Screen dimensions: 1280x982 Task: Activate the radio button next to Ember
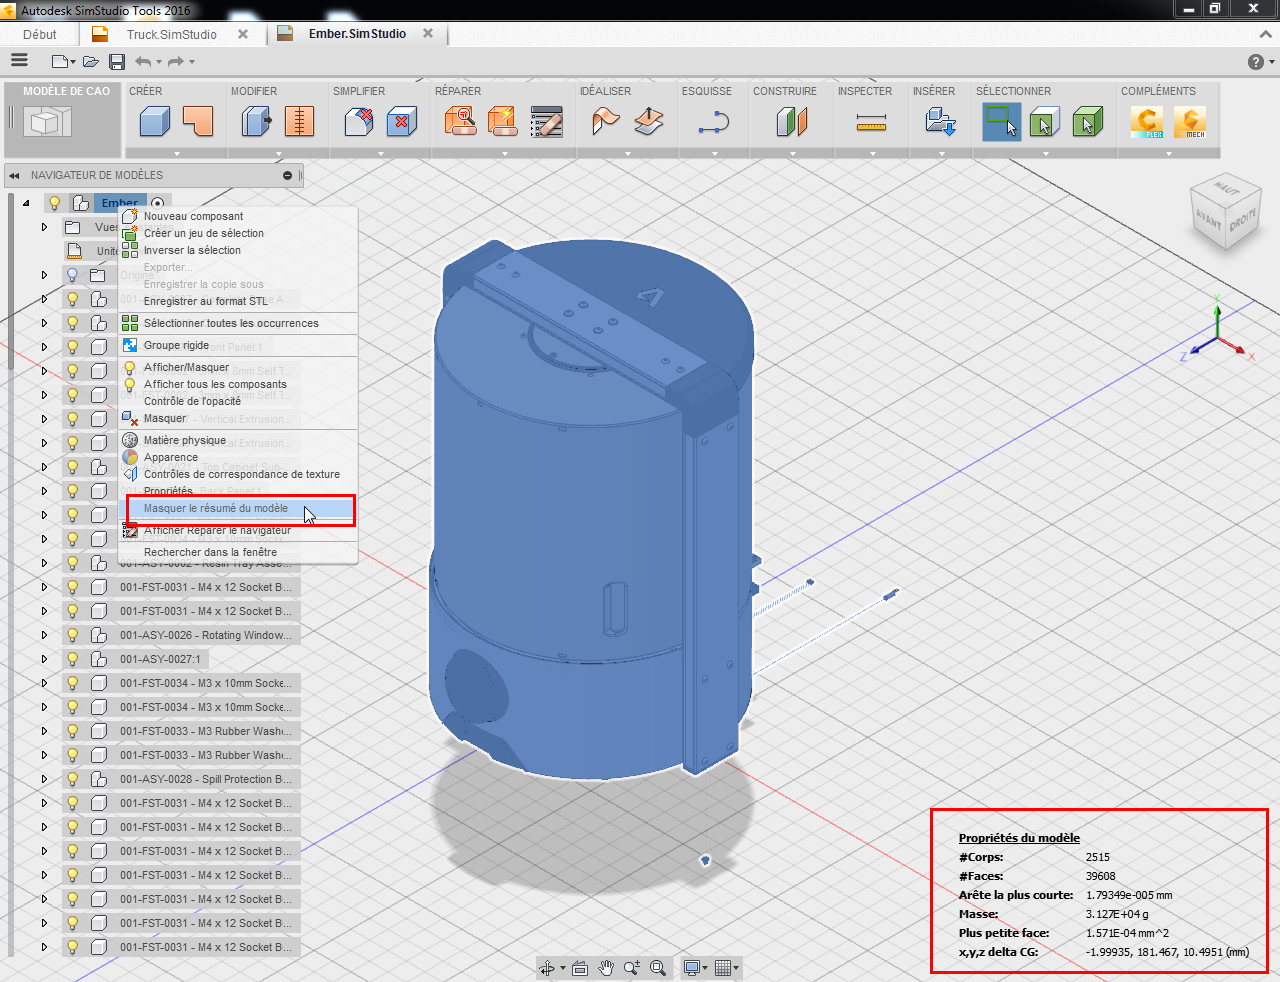click(158, 203)
